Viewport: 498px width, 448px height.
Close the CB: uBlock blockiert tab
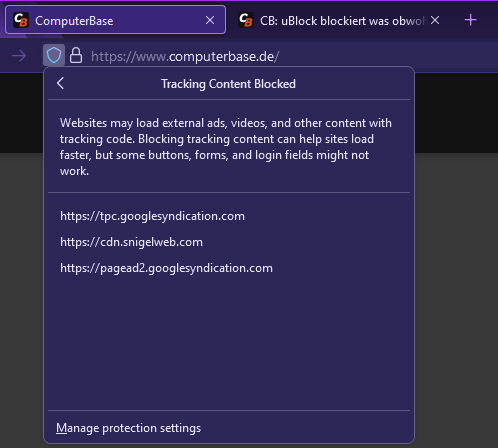[x=435, y=20]
